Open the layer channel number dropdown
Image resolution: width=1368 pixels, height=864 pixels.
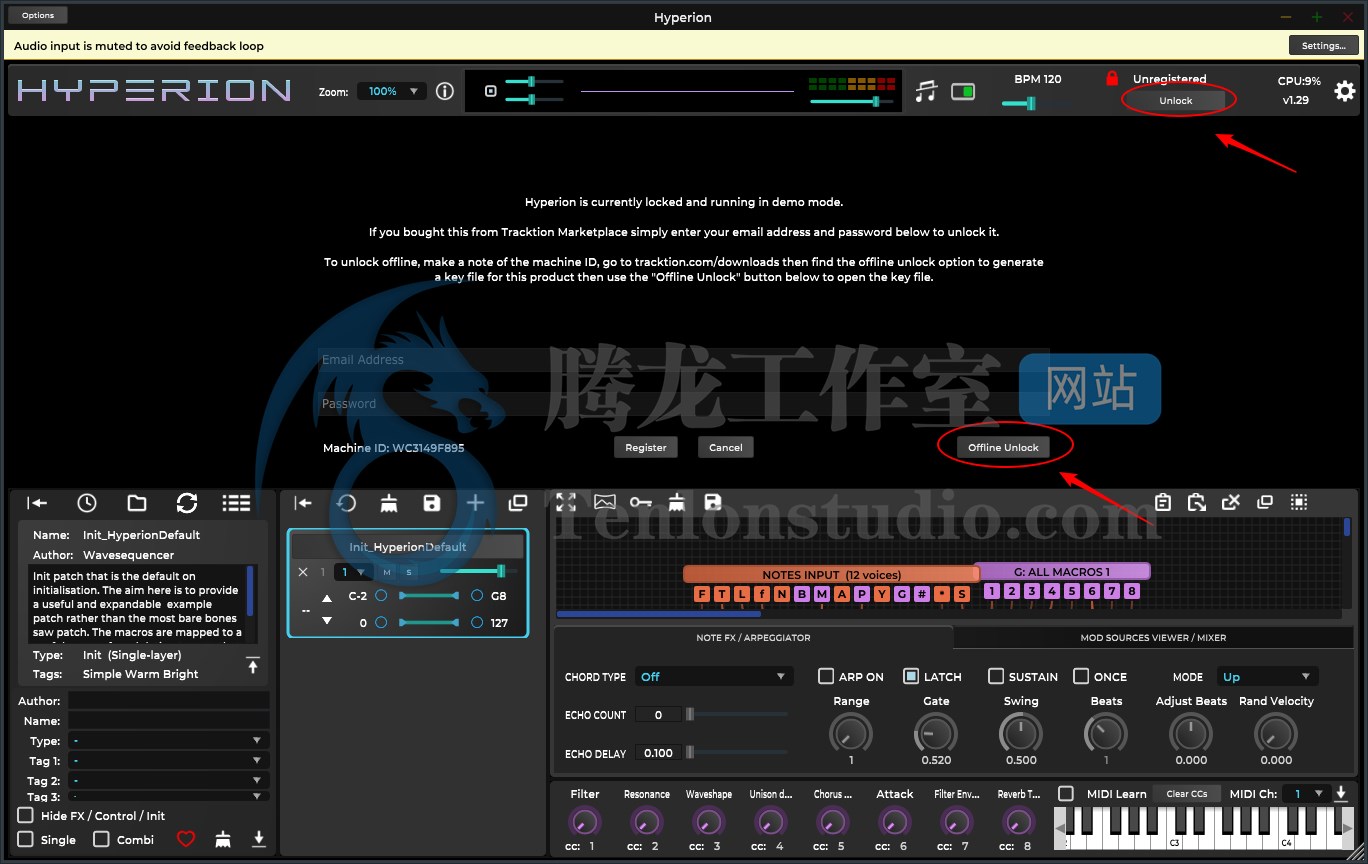pos(353,572)
